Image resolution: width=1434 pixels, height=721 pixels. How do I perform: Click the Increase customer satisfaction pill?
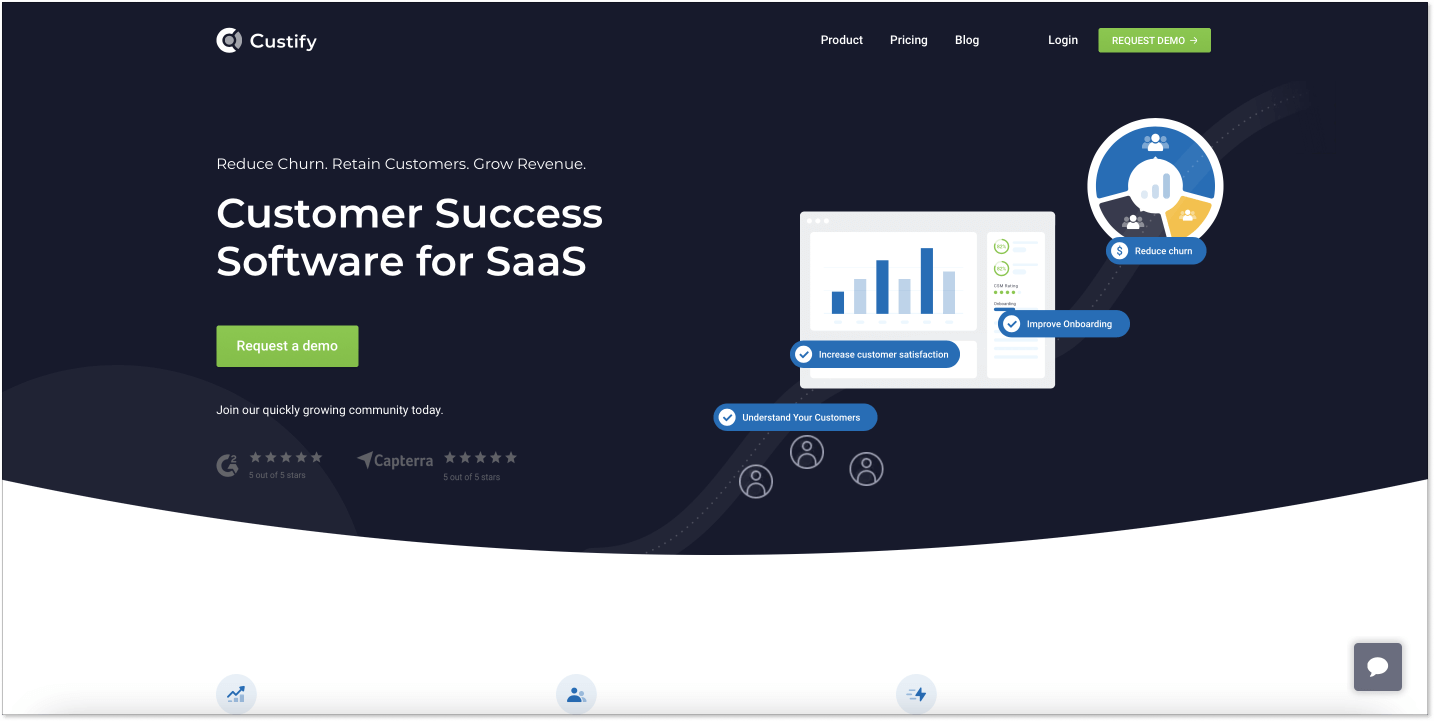tap(875, 354)
